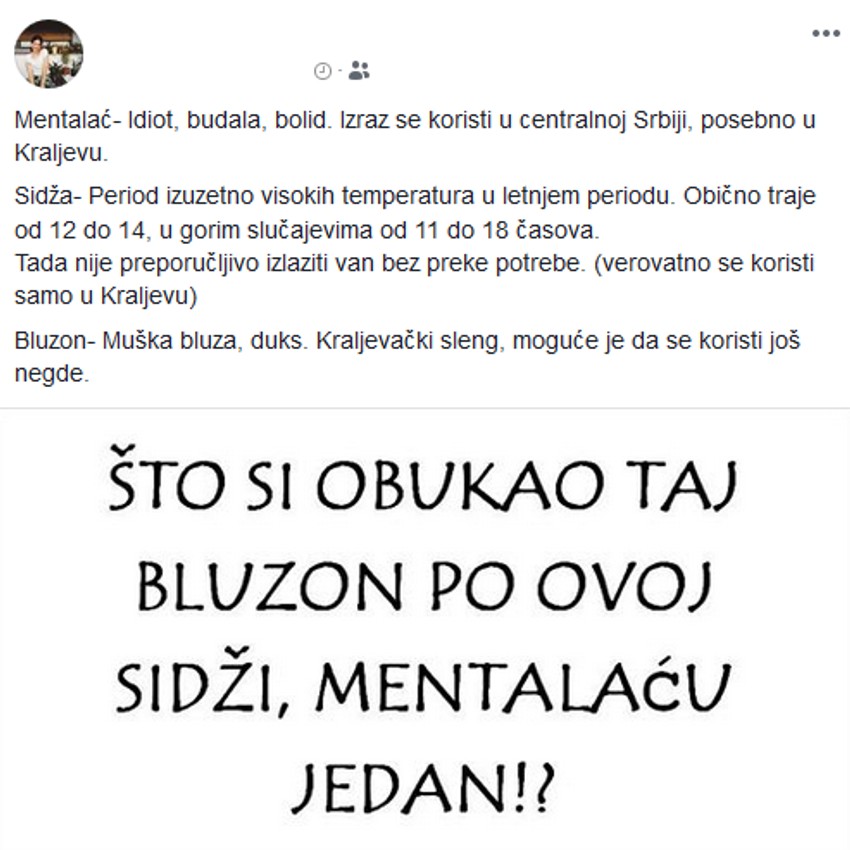The image size is (850, 850).
Task: Click the line starting with 'Mentalać- Idiot, budala'
Action: pos(415,120)
